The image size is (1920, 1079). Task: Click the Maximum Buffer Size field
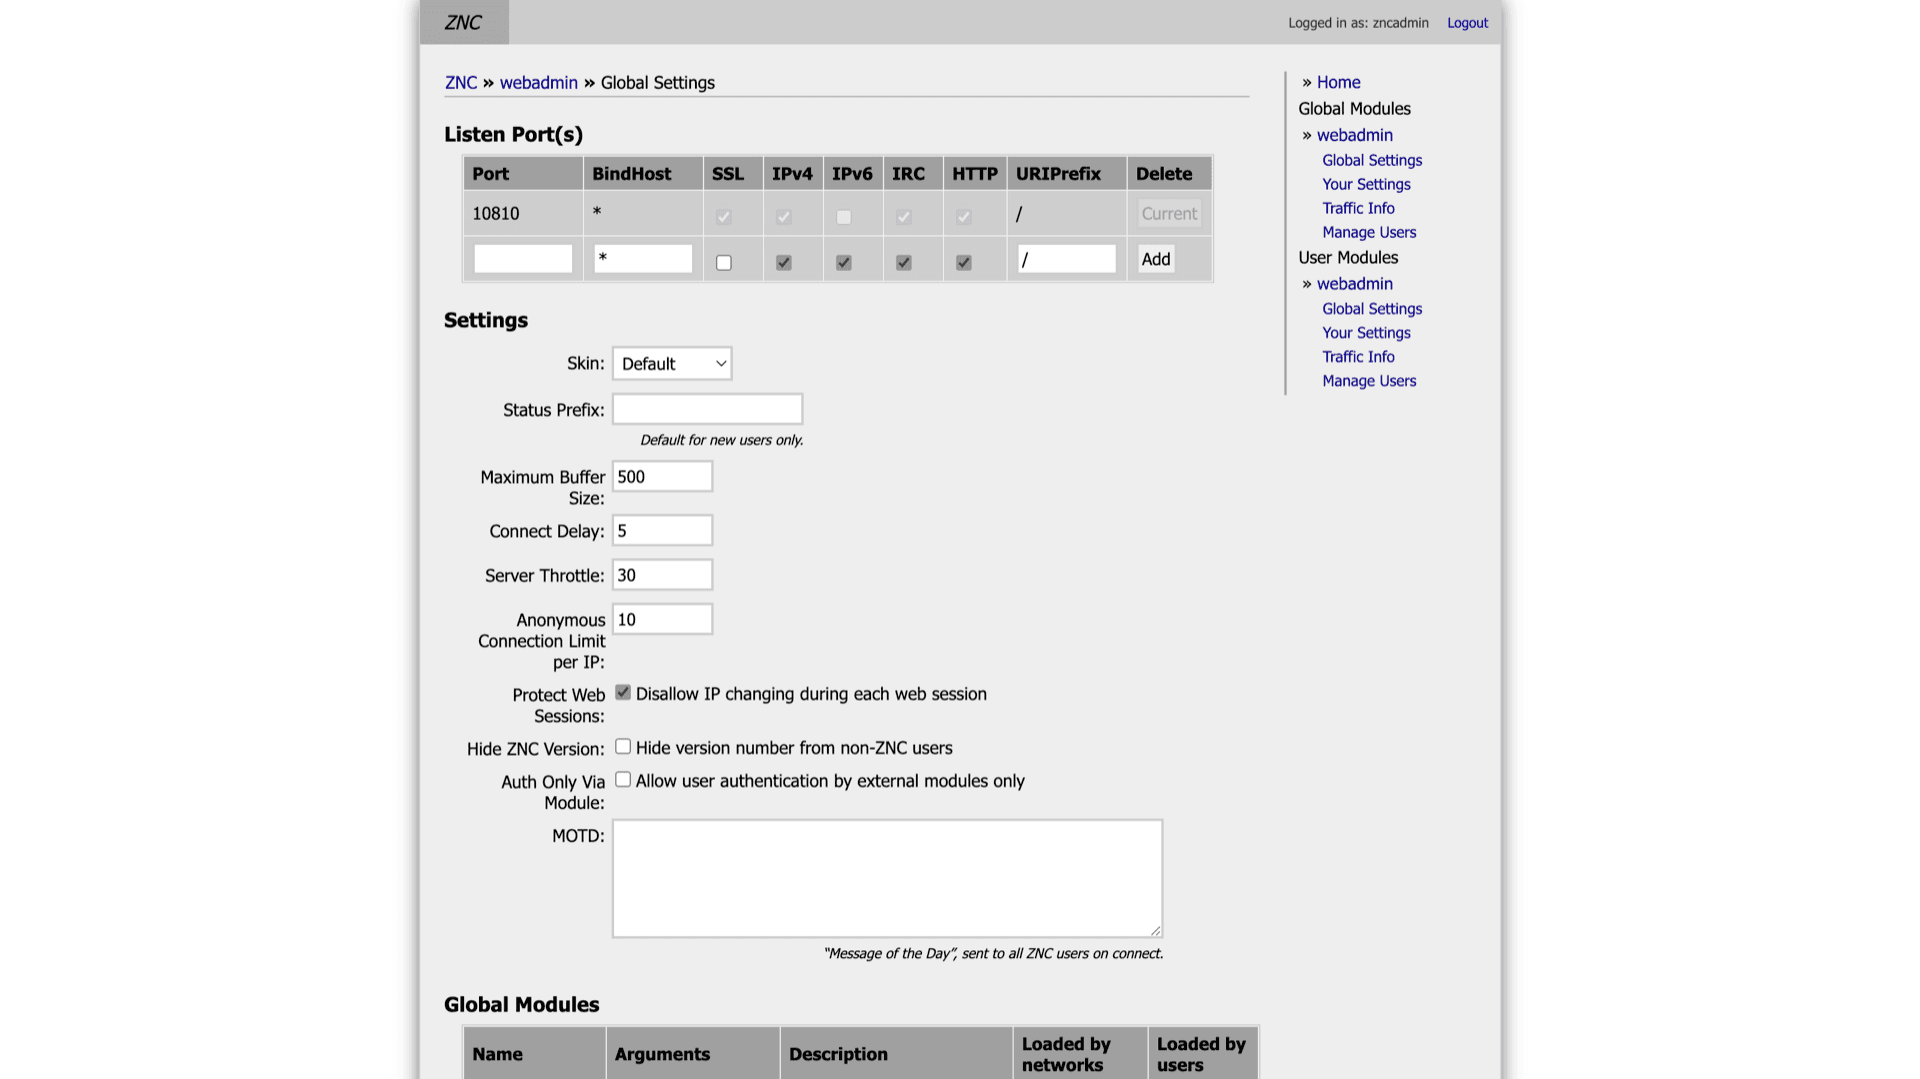point(662,477)
